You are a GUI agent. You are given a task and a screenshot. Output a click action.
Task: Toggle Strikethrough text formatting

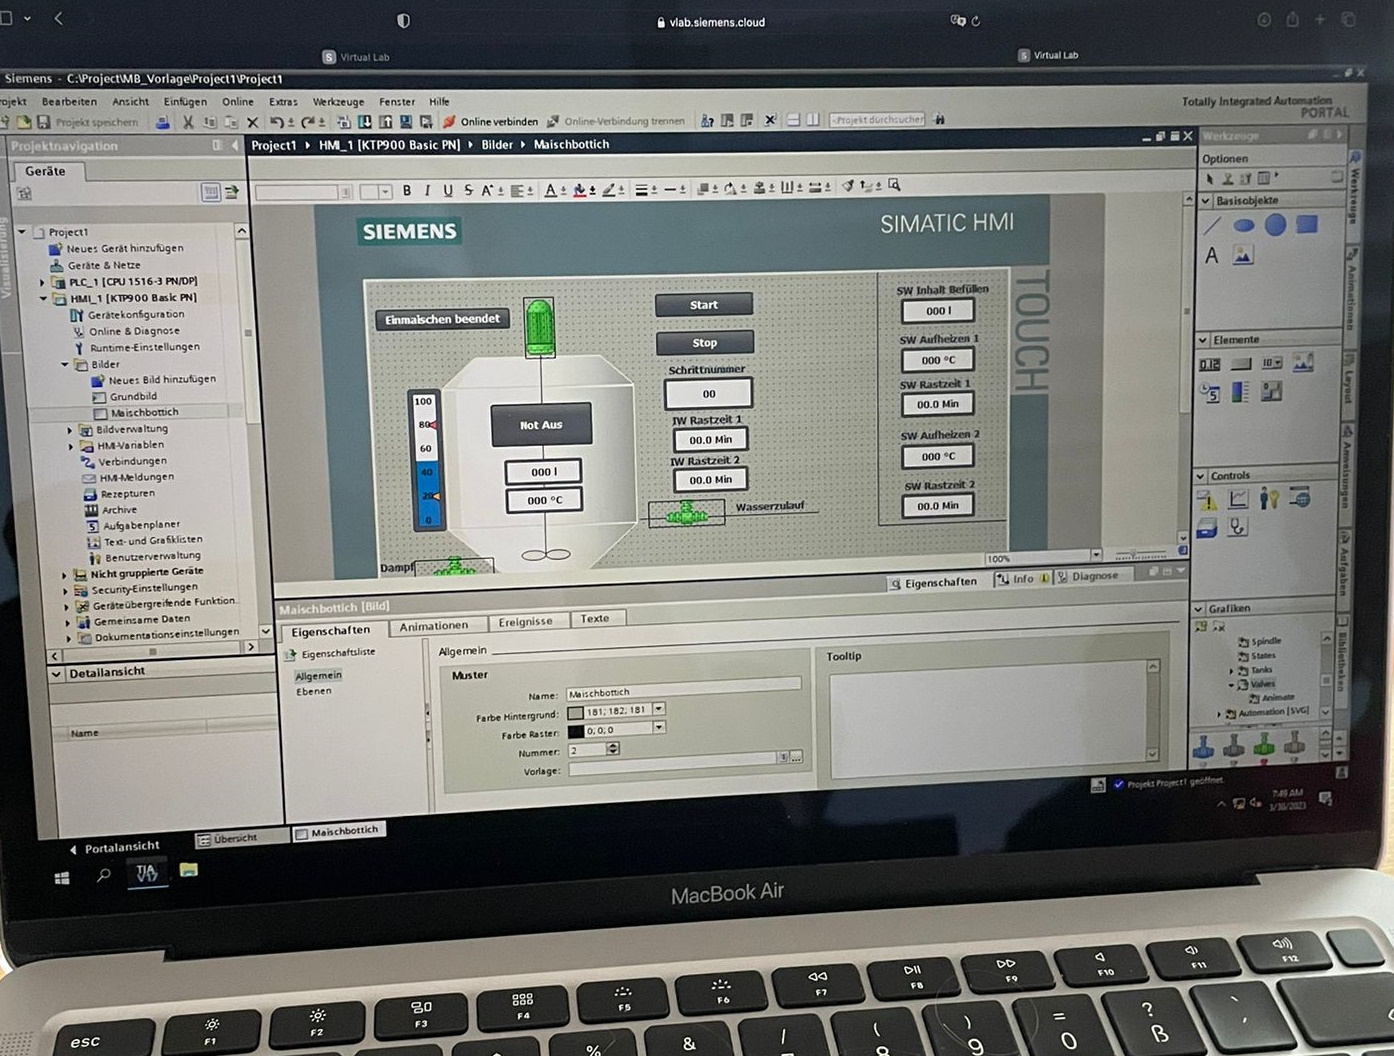click(x=468, y=190)
